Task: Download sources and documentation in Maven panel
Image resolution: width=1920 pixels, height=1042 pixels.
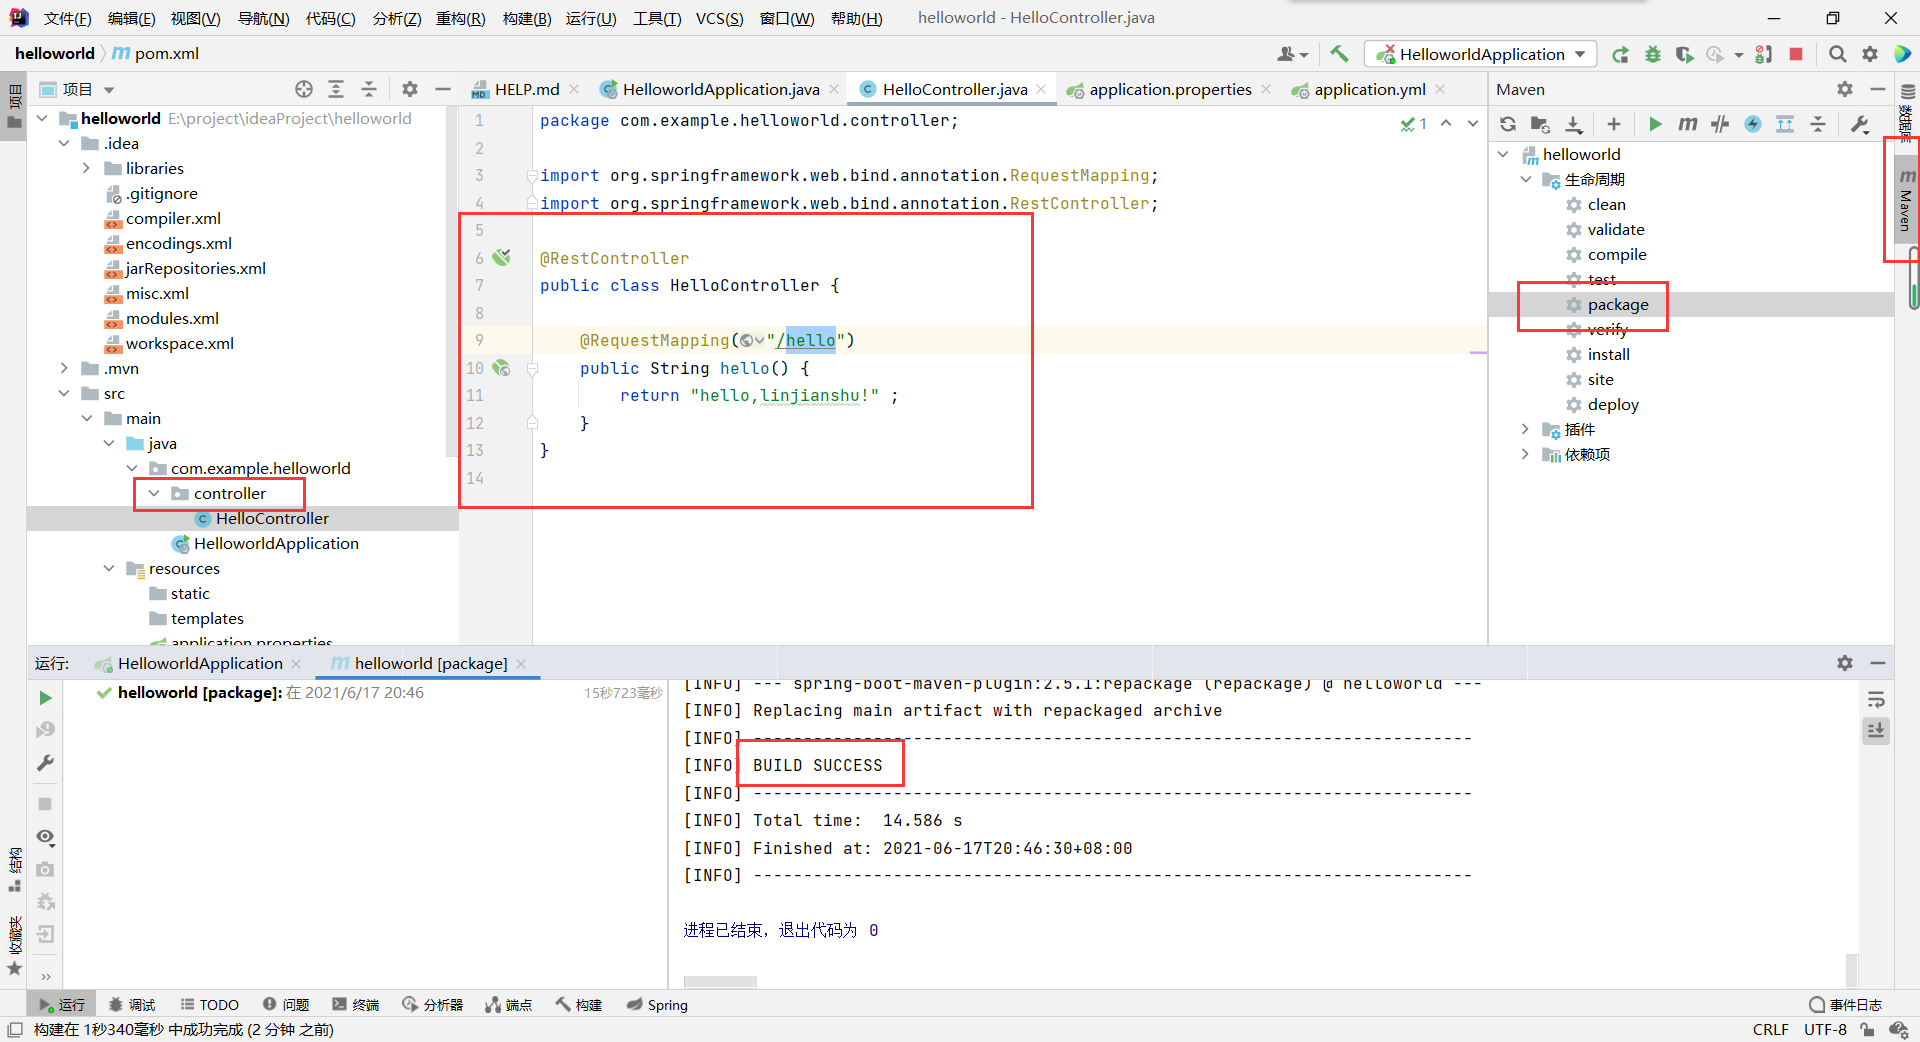Action: 1574,124
